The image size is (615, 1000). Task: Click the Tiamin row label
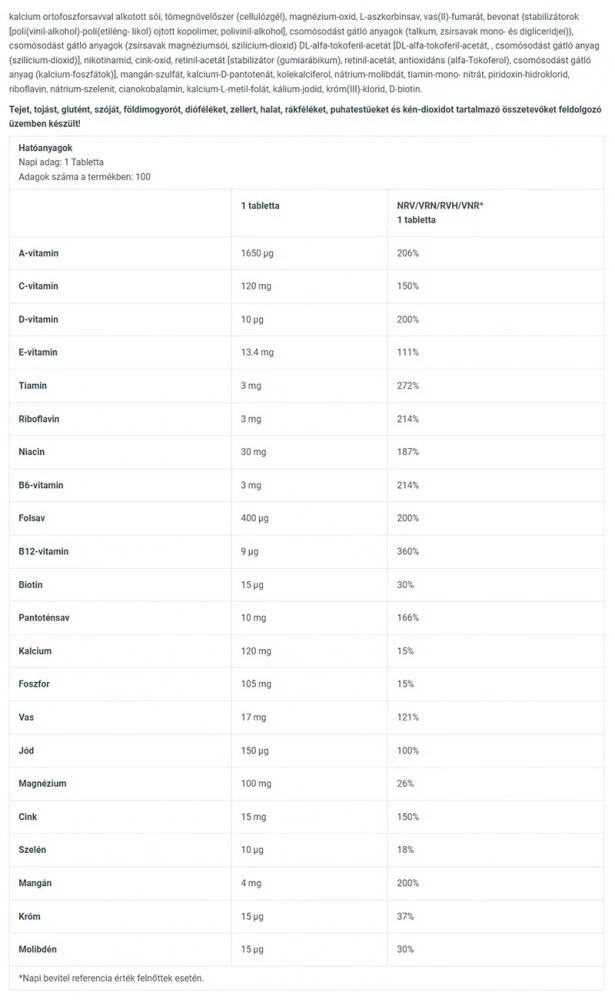(33, 385)
